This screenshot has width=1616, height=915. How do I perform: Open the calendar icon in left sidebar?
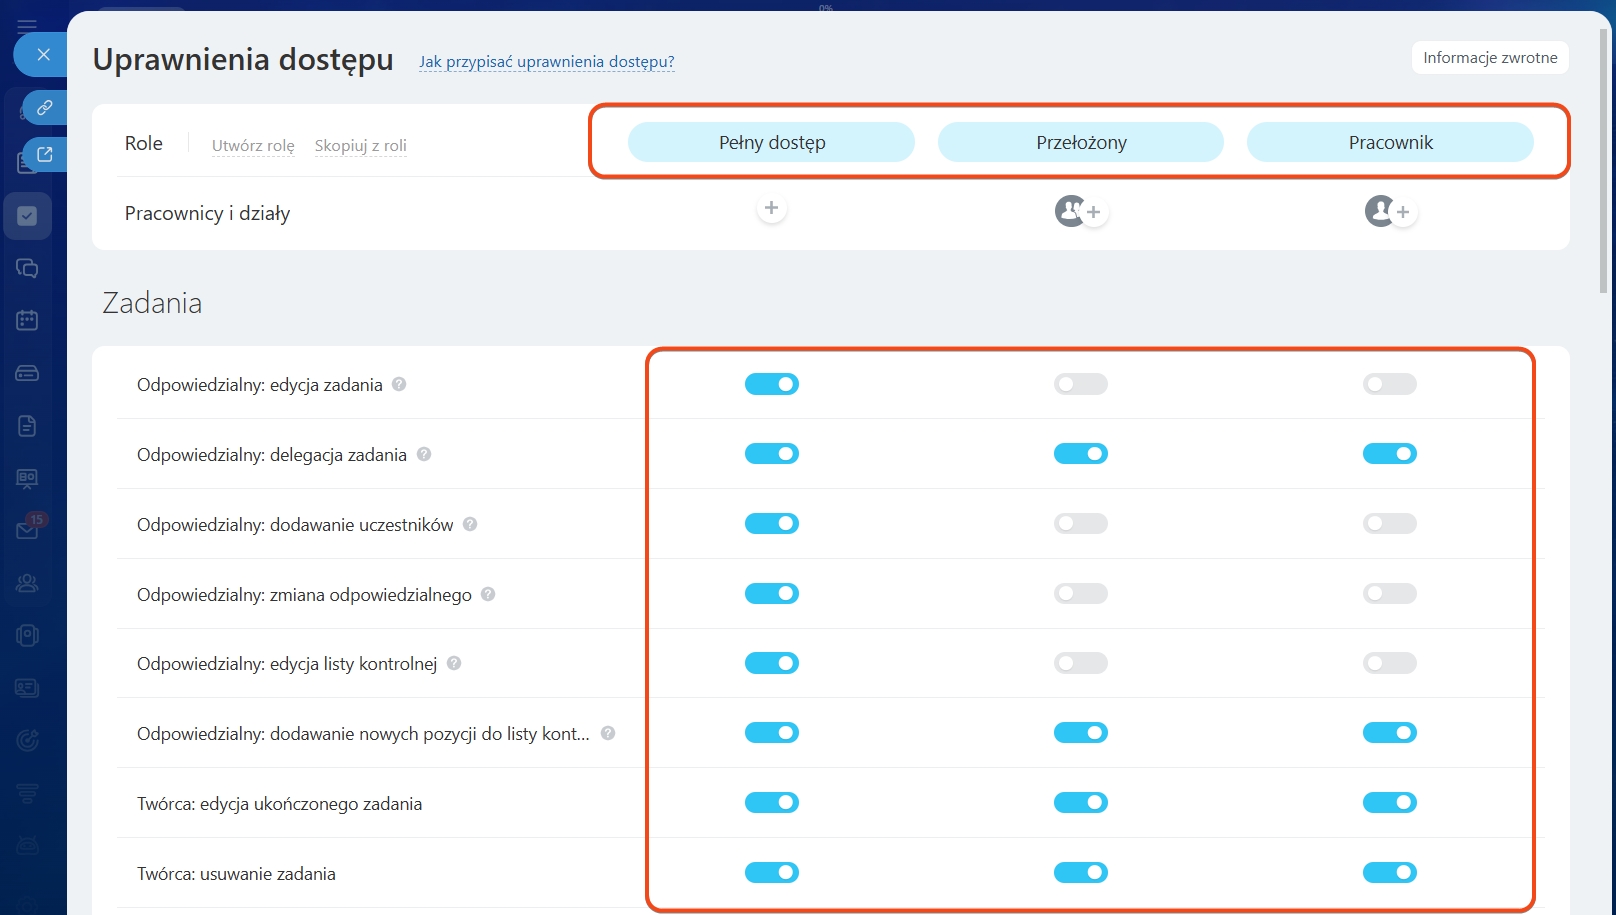[x=27, y=320]
